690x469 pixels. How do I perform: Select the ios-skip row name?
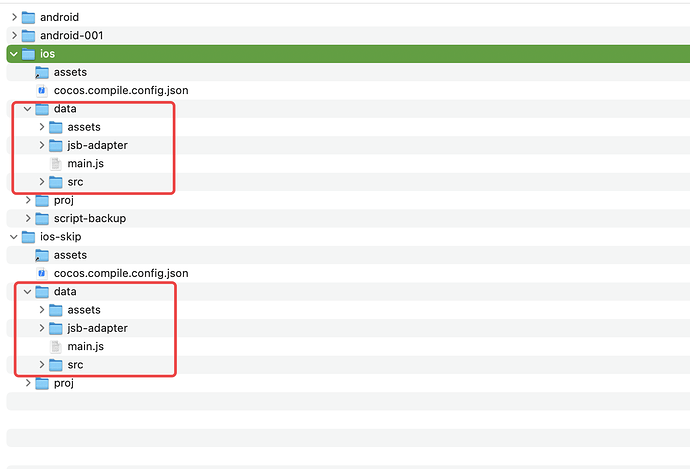coord(61,237)
